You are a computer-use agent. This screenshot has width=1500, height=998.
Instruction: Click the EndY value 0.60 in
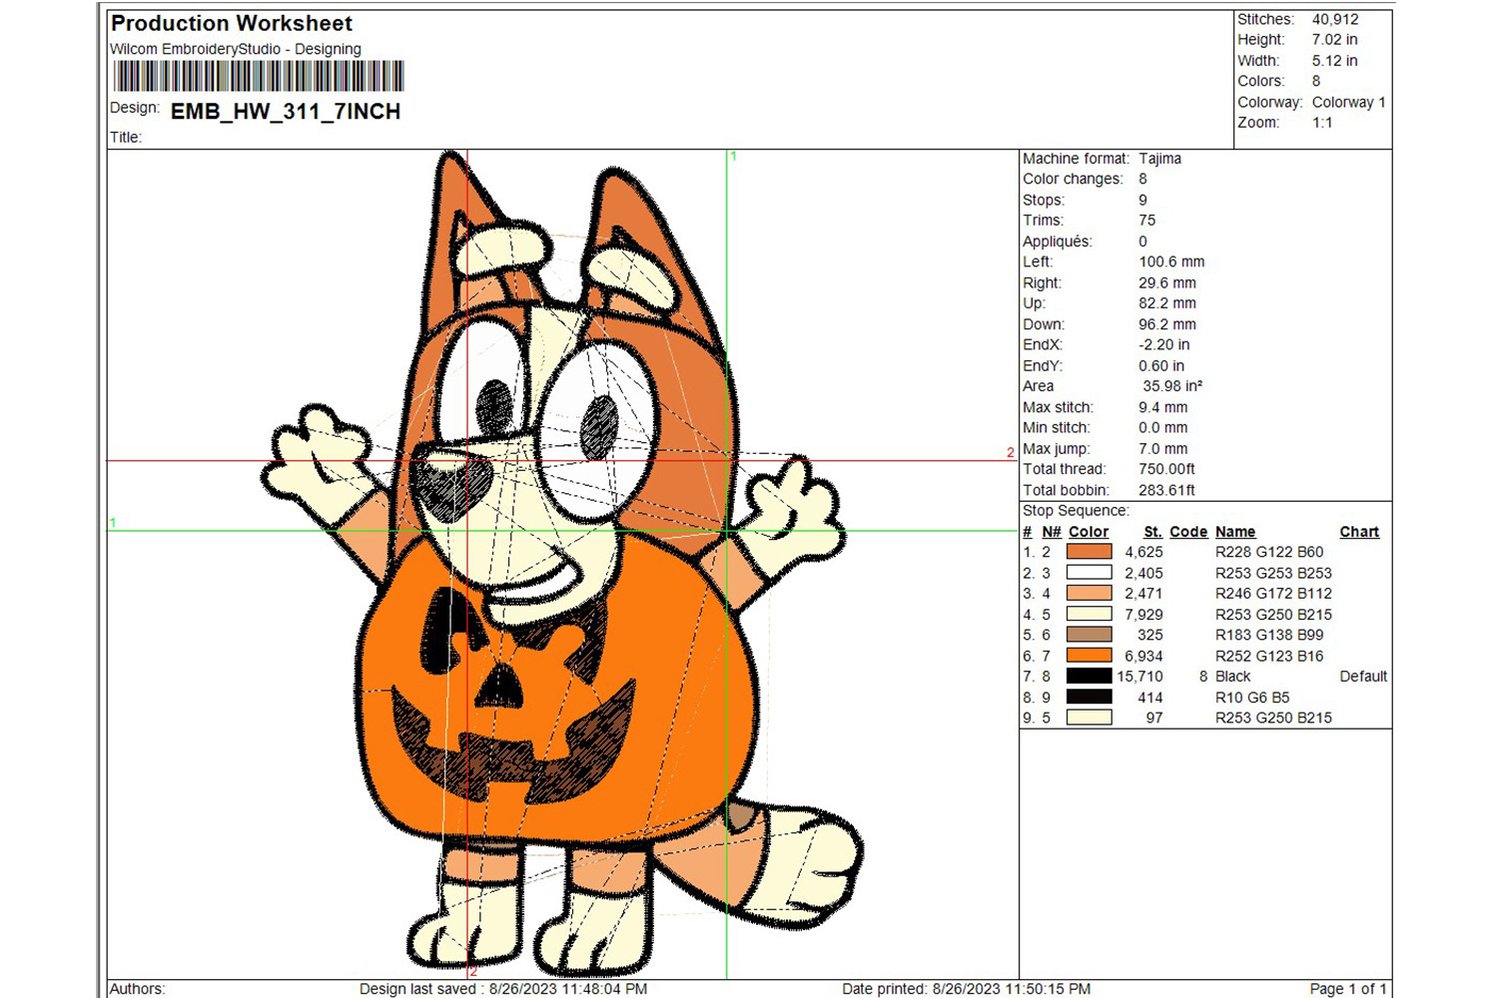tap(1162, 366)
